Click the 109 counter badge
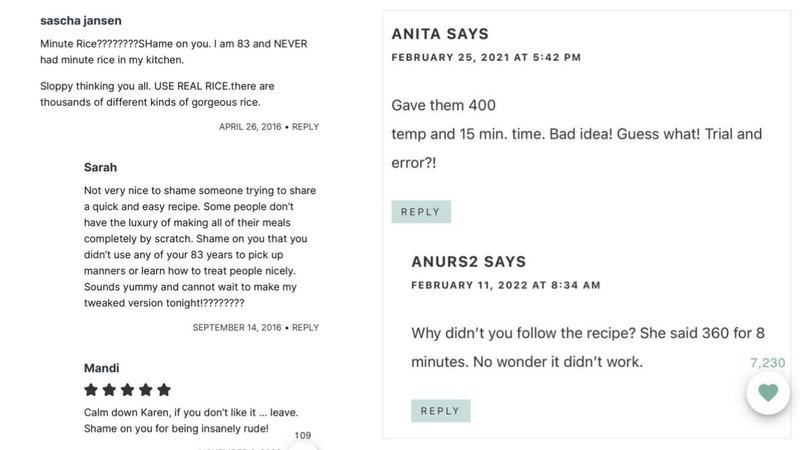This screenshot has width=800, height=450. [x=303, y=436]
